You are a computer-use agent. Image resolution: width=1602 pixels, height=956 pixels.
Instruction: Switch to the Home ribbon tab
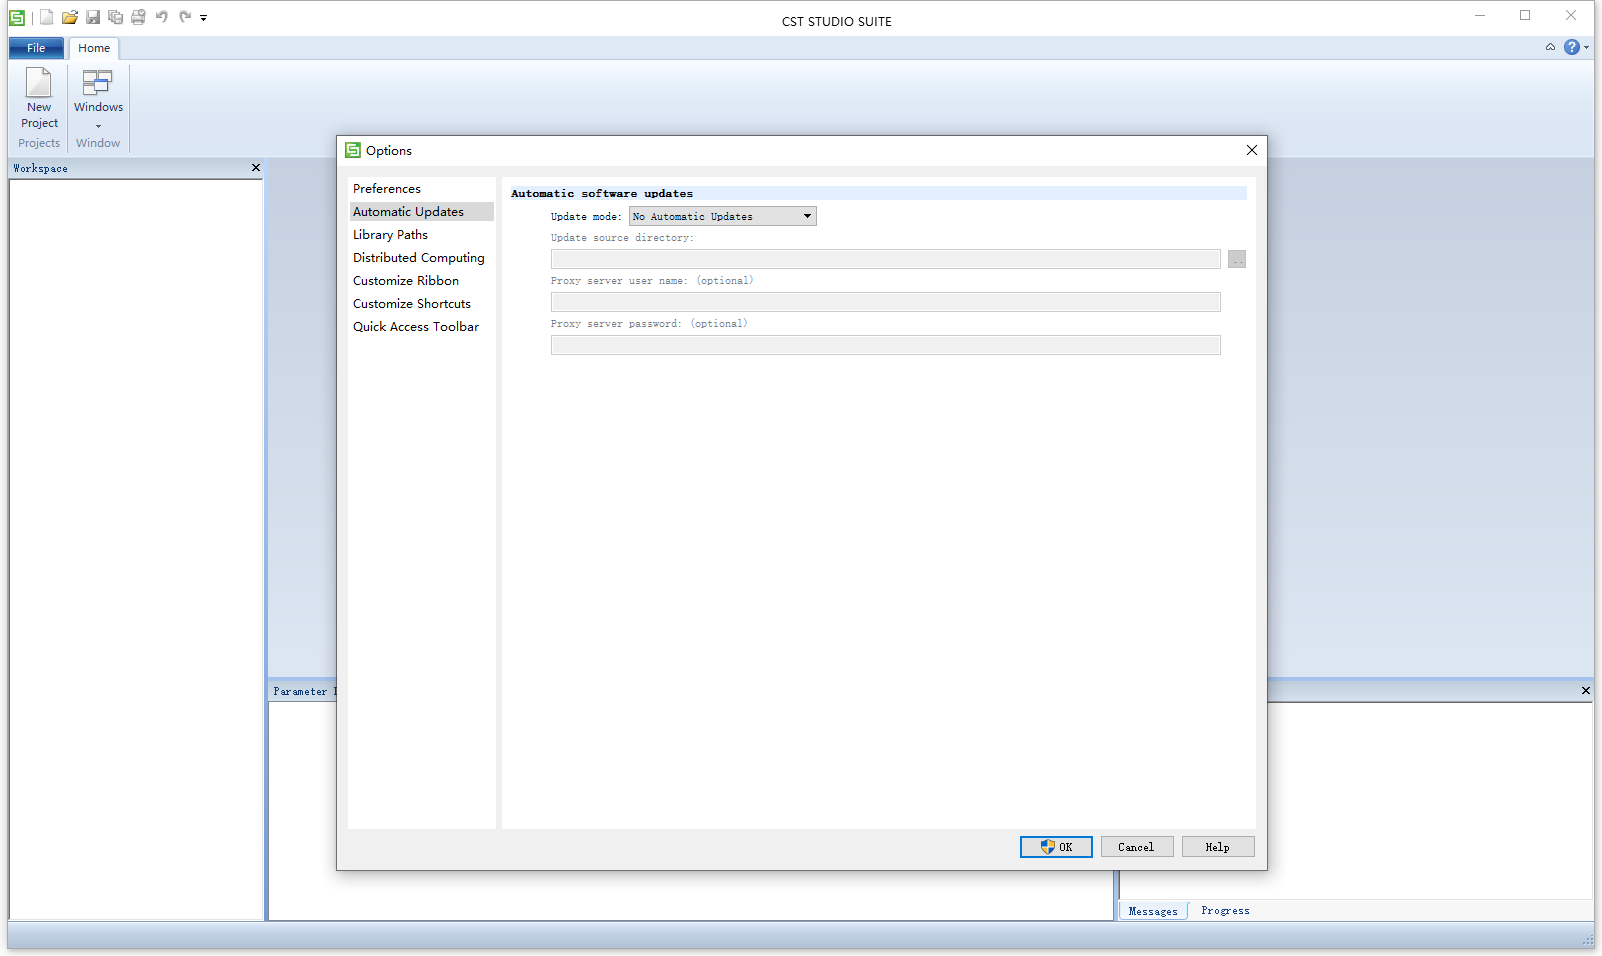tap(94, 48)
